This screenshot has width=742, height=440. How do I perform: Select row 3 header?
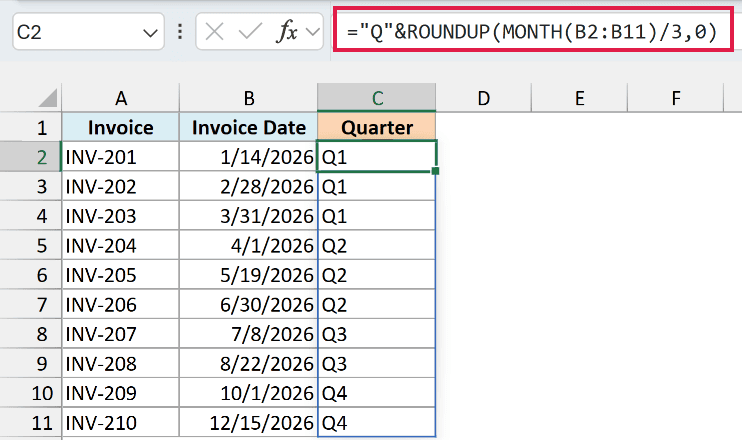[x=31, y=186]
